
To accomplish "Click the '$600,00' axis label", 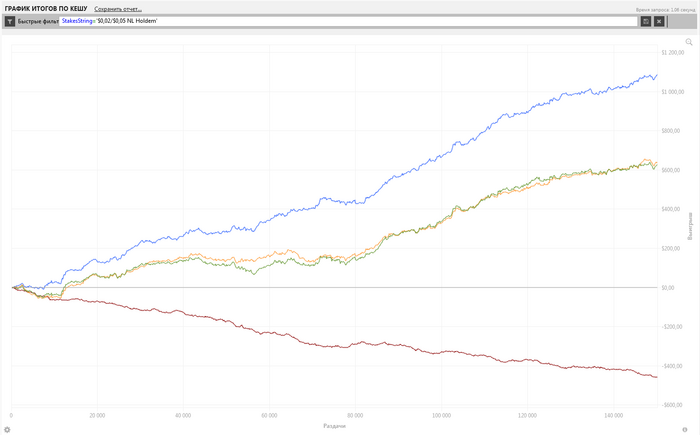I will tap(671, 170).
